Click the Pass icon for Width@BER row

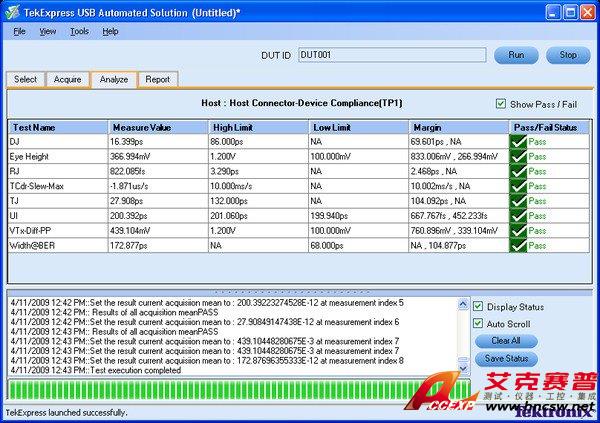pos(518,244)
